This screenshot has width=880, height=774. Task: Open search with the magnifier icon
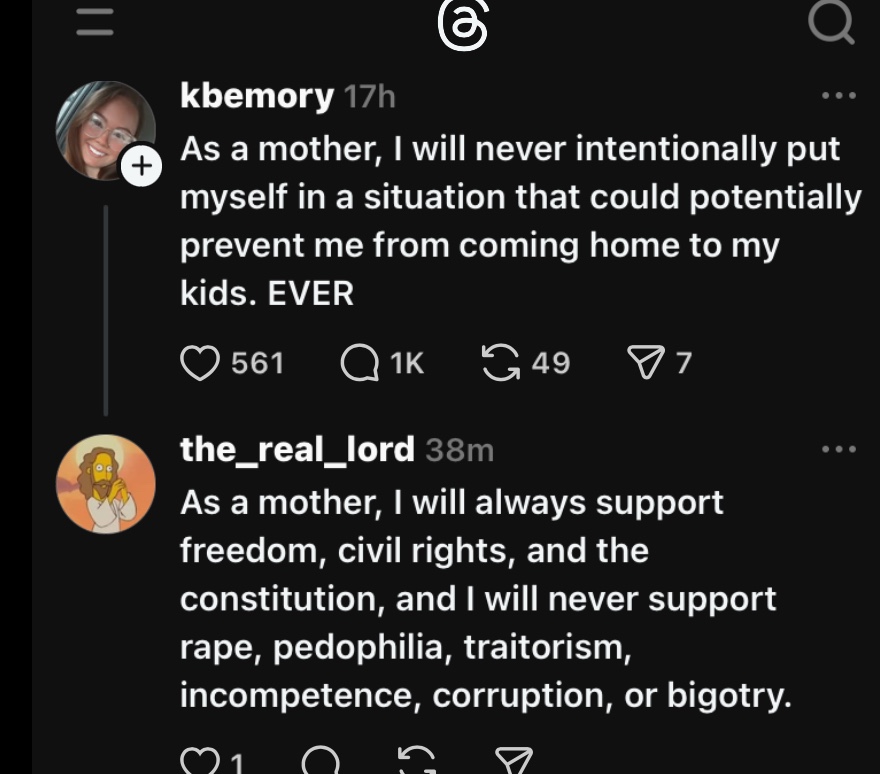830,22
